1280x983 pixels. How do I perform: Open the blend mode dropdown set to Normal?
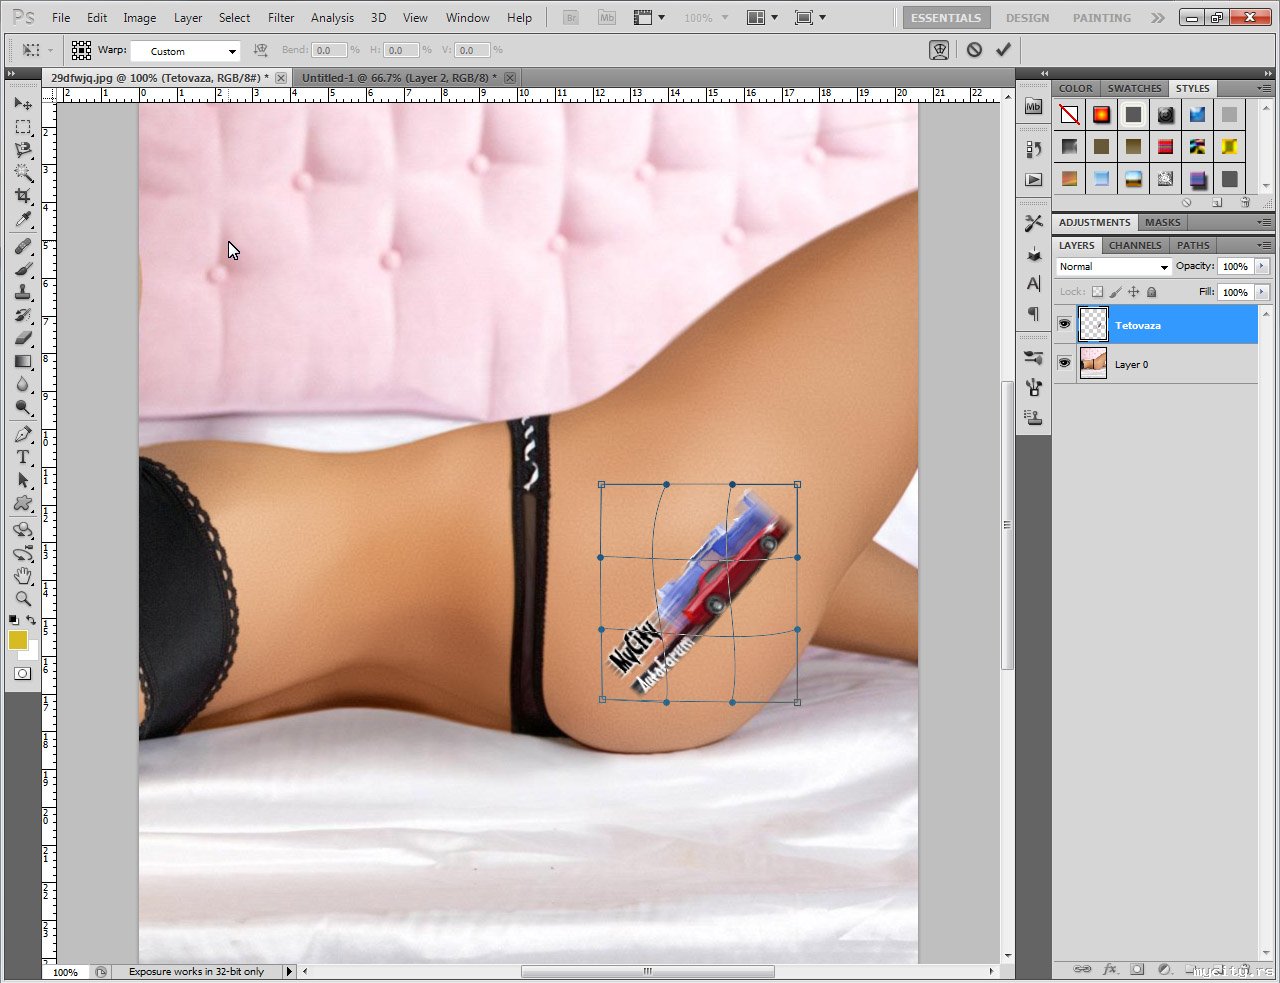tap(1114, 267)
